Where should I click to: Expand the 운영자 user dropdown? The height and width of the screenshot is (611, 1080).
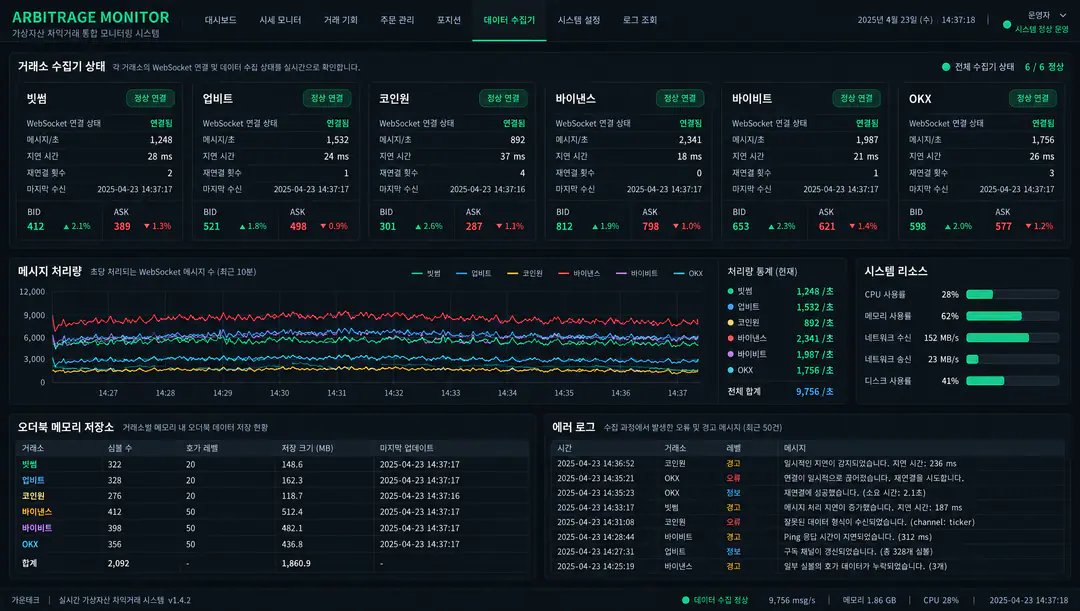click(1047, 14)
